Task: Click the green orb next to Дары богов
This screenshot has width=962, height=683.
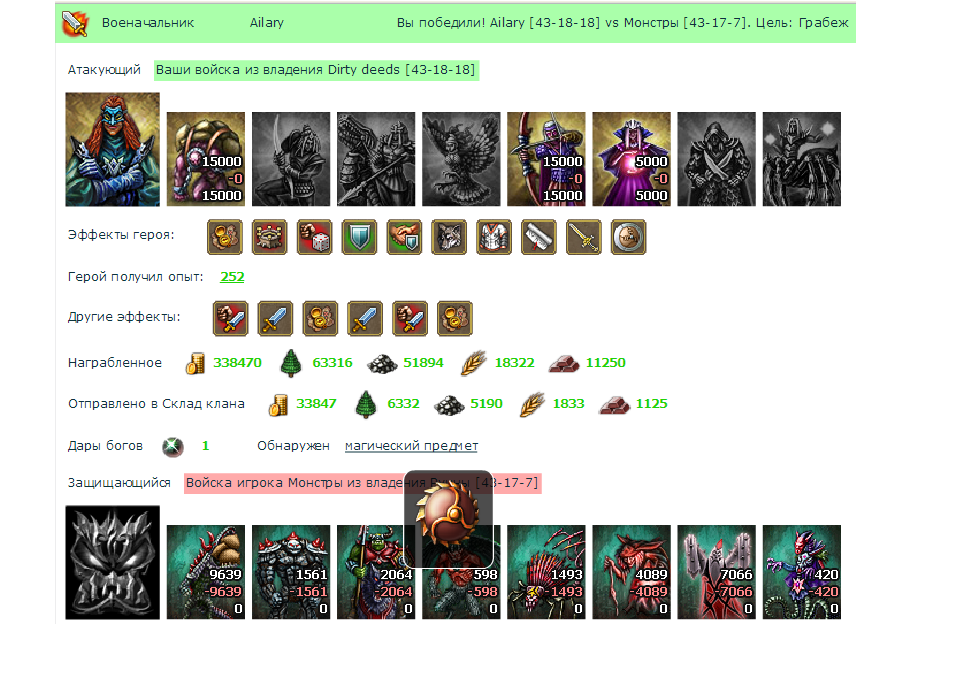Action: point(173,447)
